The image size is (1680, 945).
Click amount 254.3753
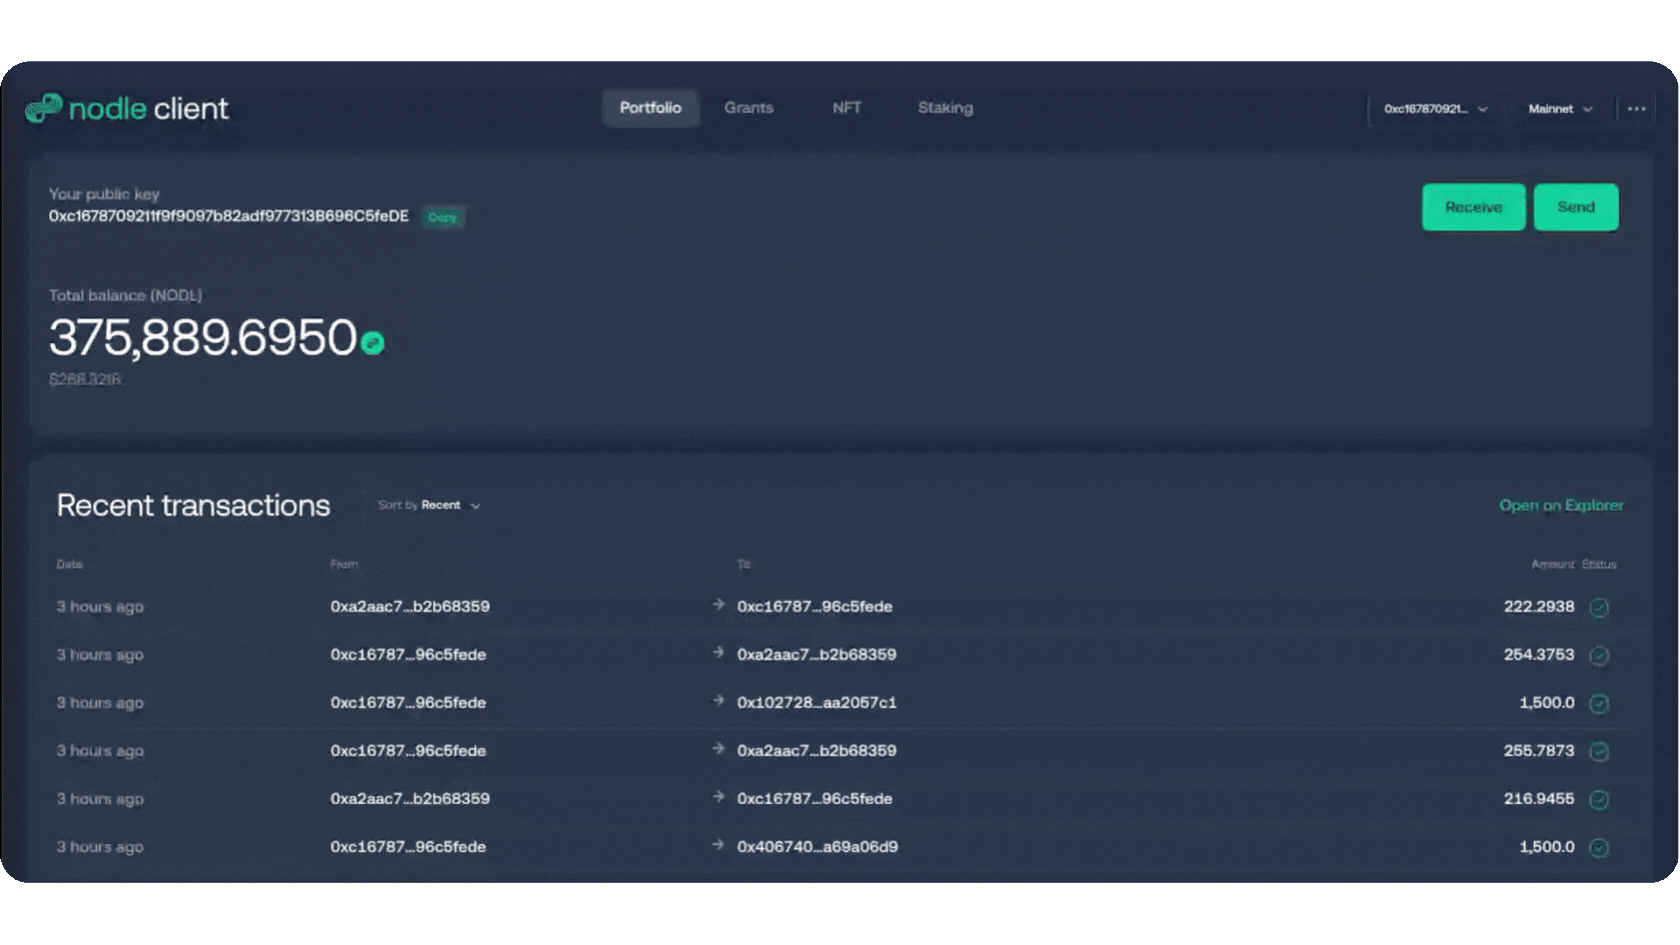pyautogui.click(x=1539, y=655)
